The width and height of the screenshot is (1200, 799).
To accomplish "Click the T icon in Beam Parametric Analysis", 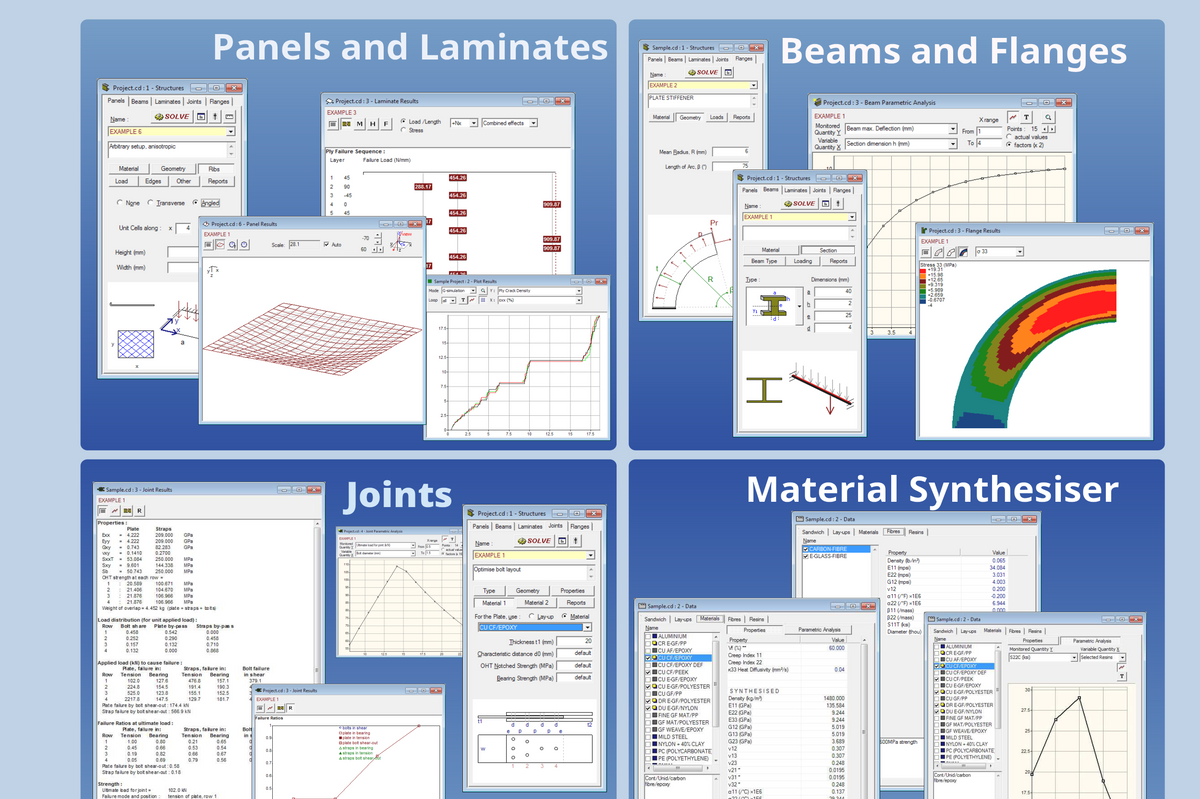I will [x=1028, y=118].
